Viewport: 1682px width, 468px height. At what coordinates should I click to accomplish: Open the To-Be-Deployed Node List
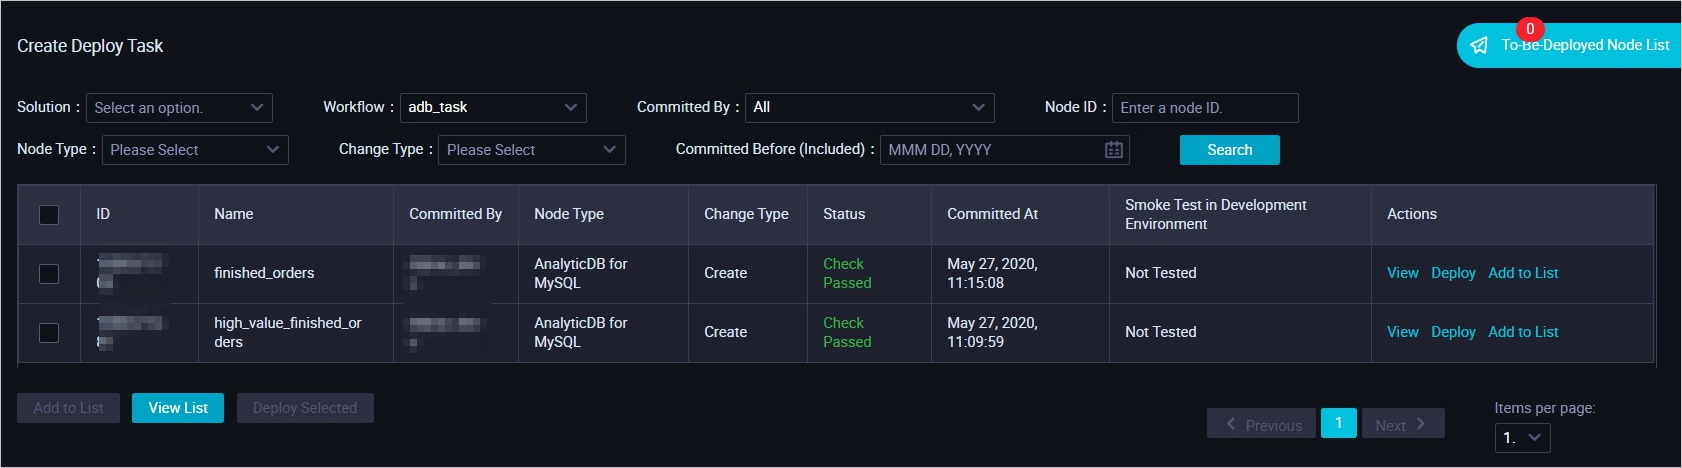[1570, 46]
